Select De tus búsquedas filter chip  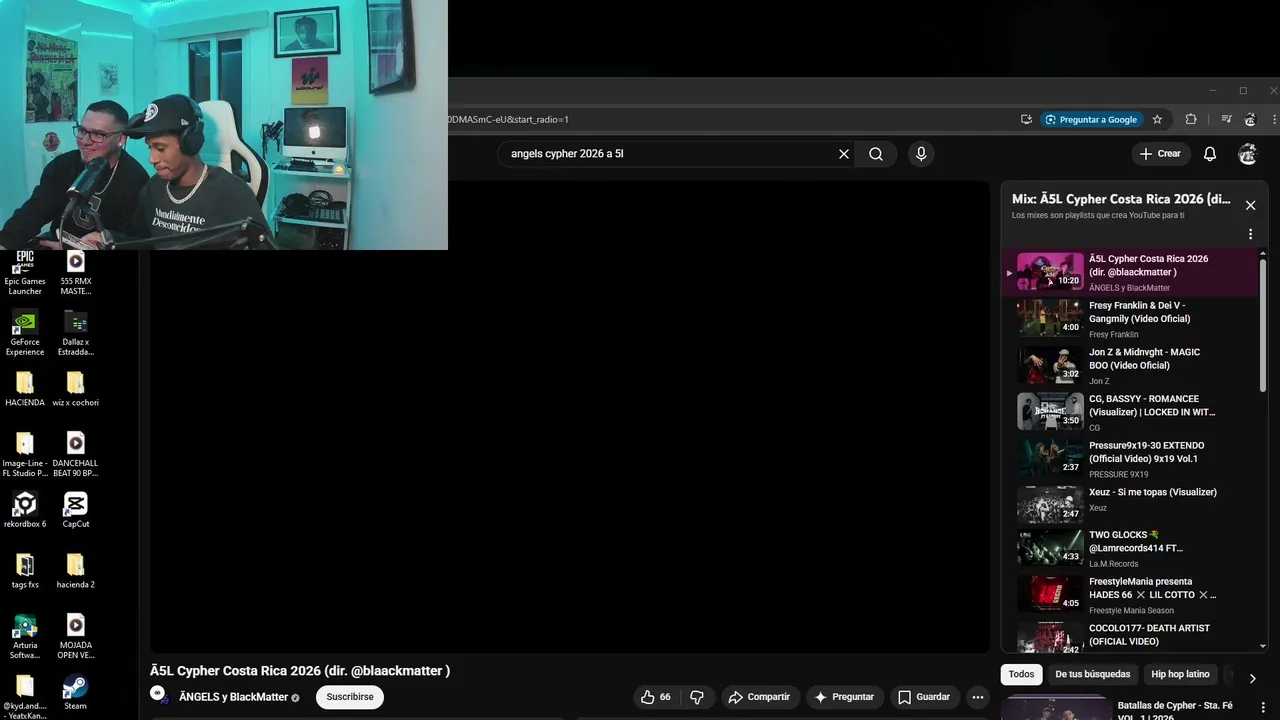coord(1093,674)
